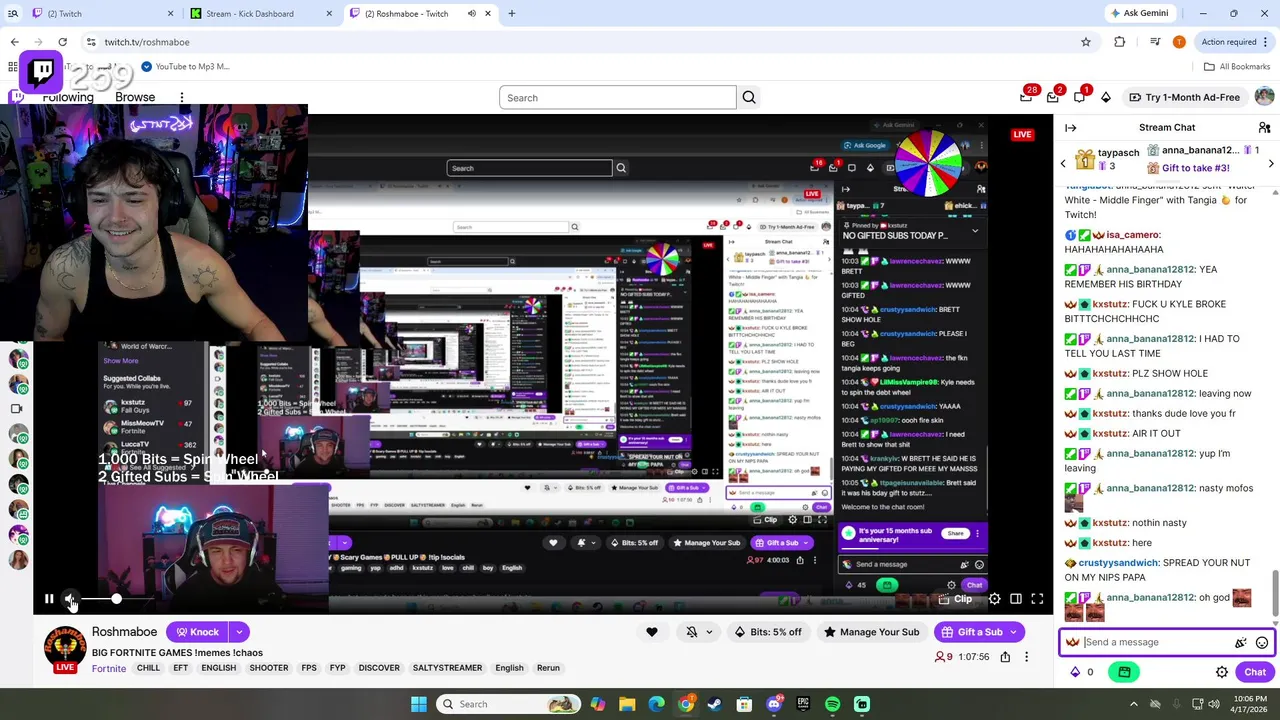Open the green channel points rewards button
Screen dimensions: 1280x720
tap(1124, 672)
